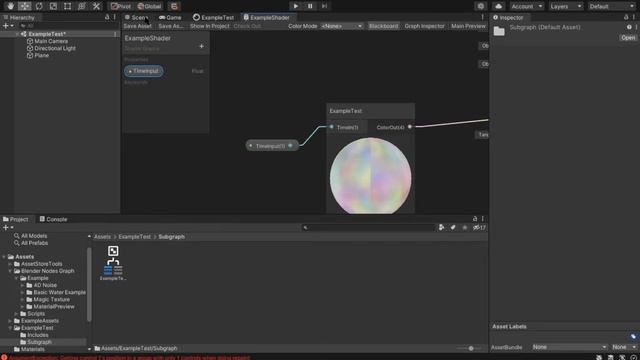Select the AssetStoreTools folder

42,264
